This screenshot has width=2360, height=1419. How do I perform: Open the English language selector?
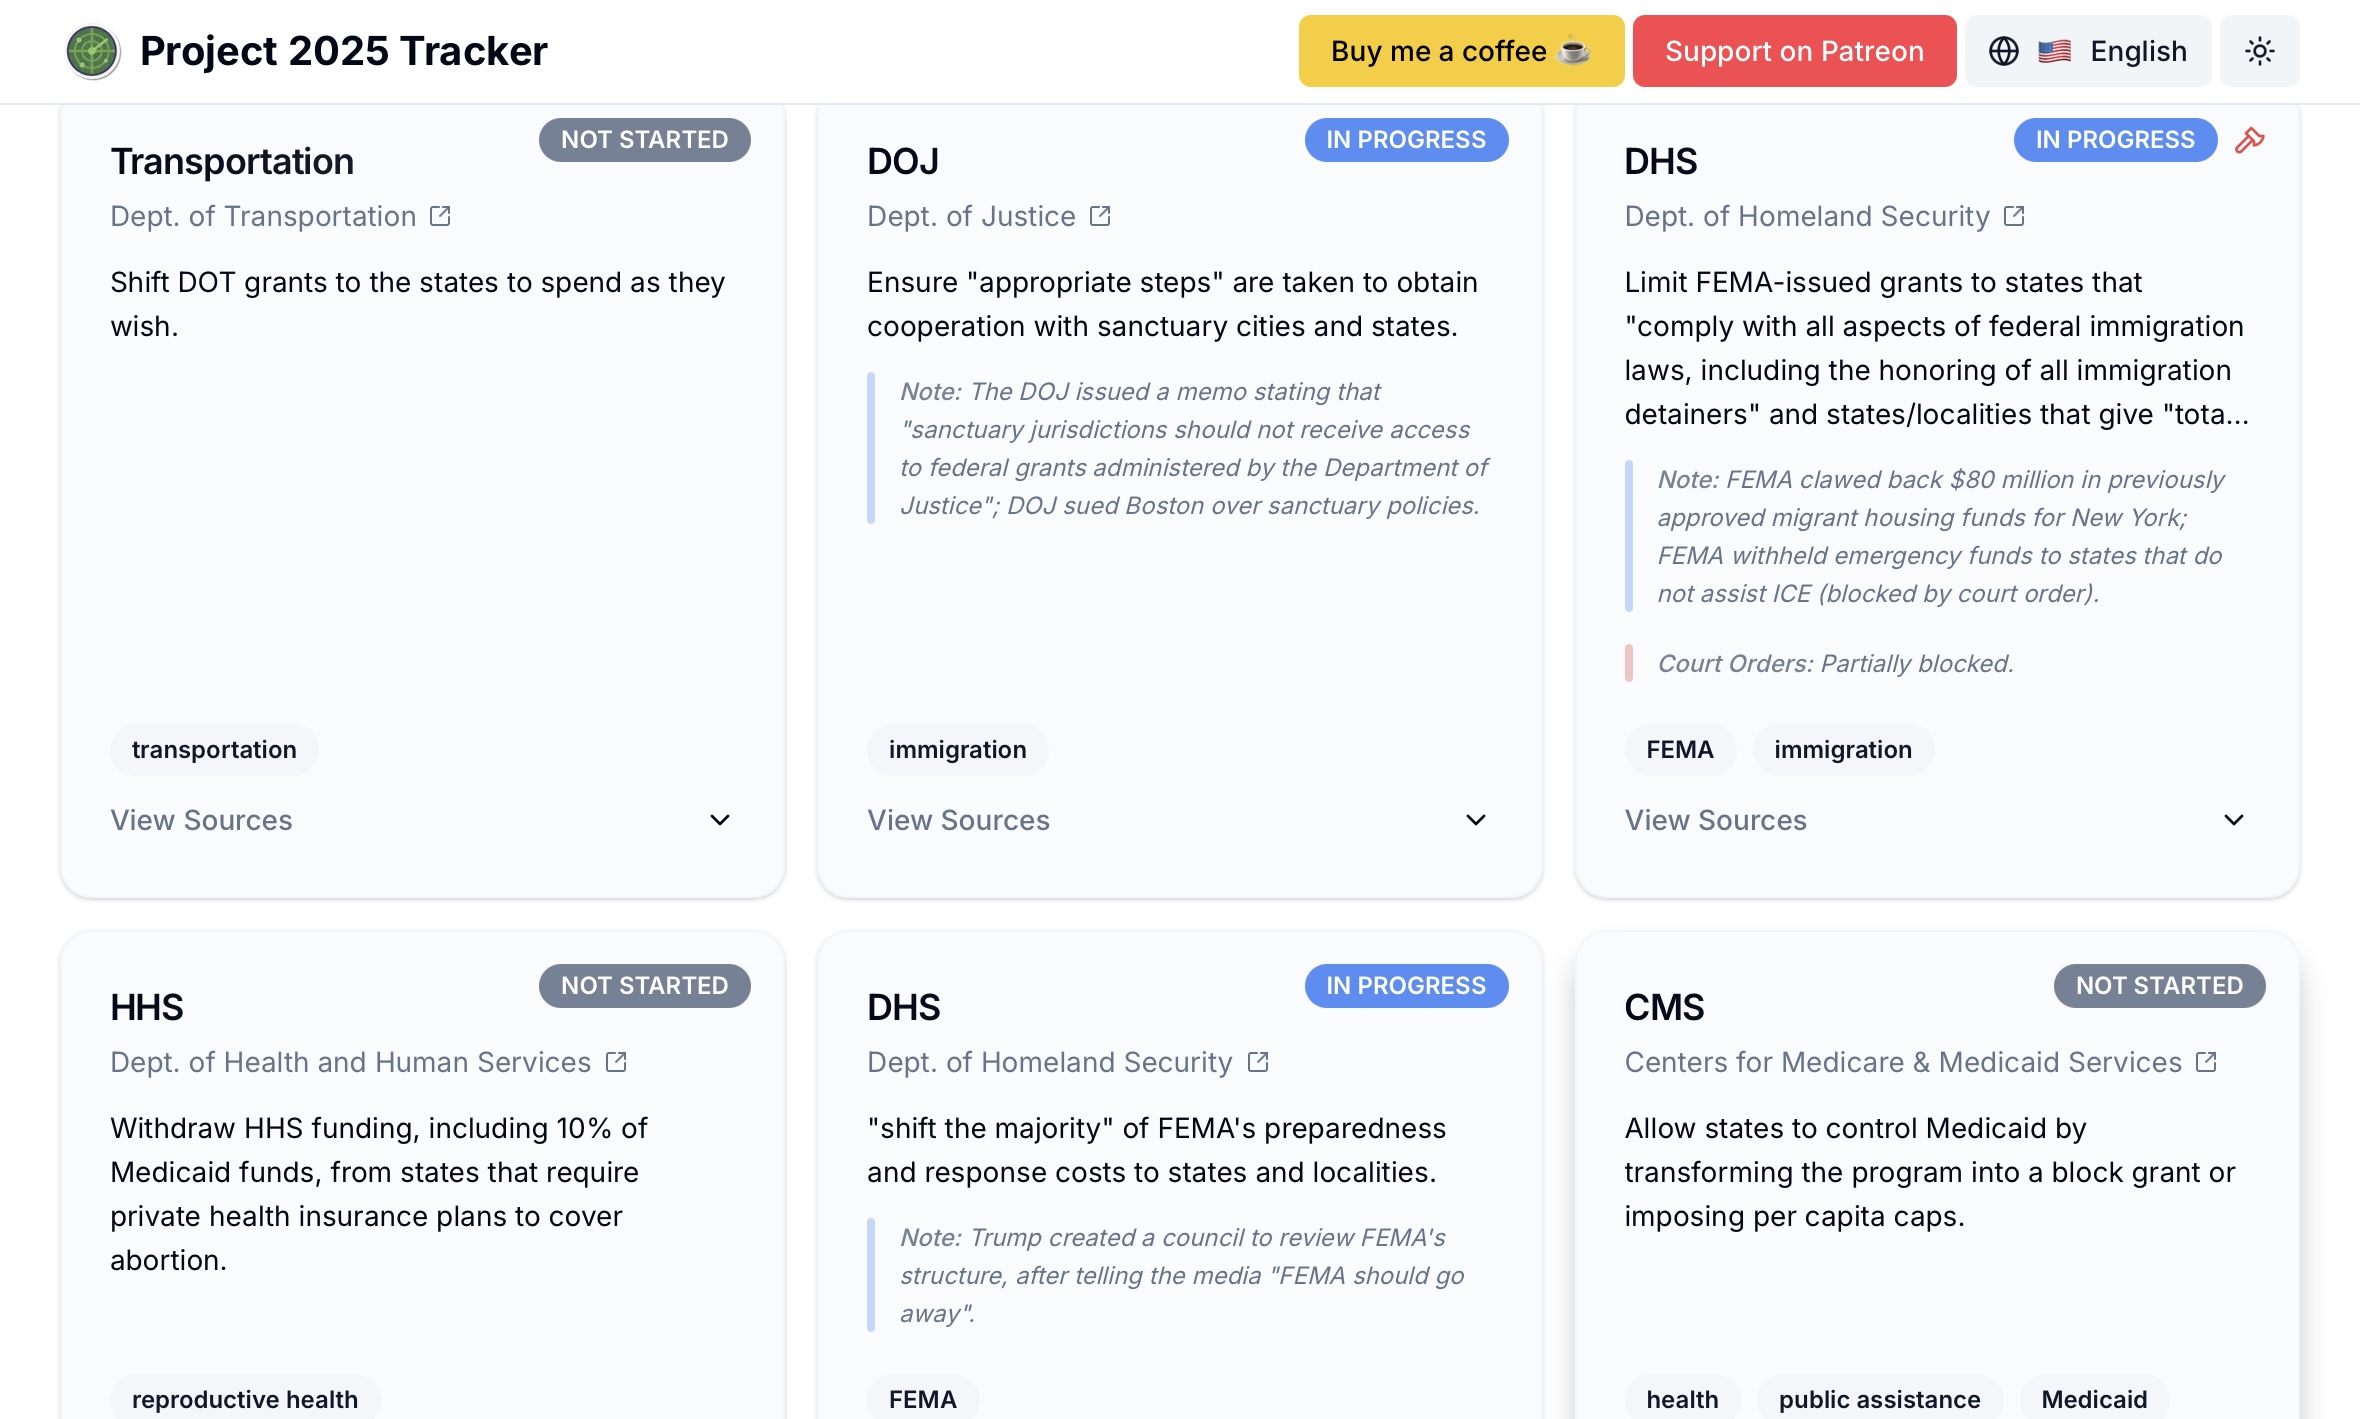tap(2087, 51)
